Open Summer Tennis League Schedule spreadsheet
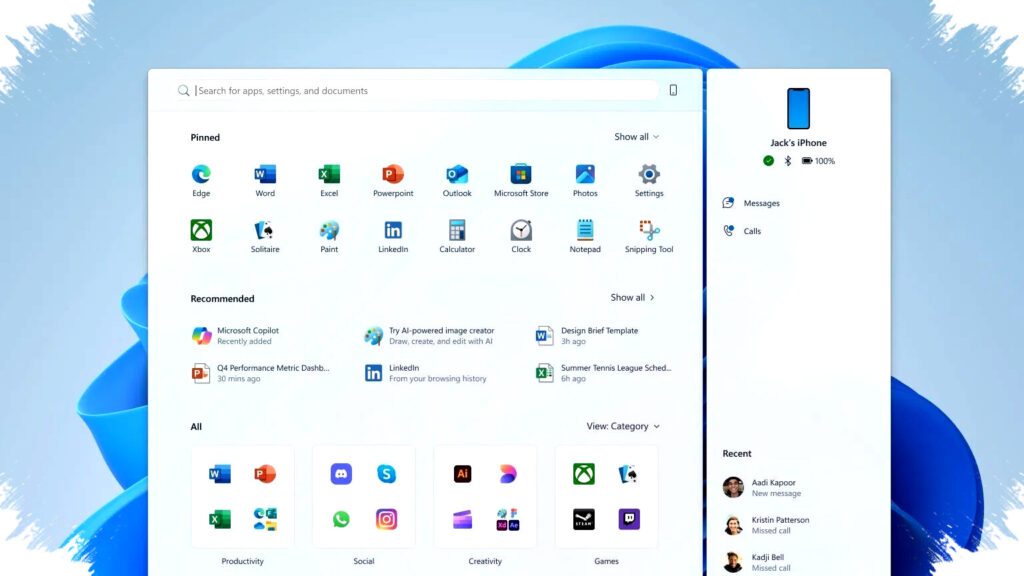 (x=603, y=373)
